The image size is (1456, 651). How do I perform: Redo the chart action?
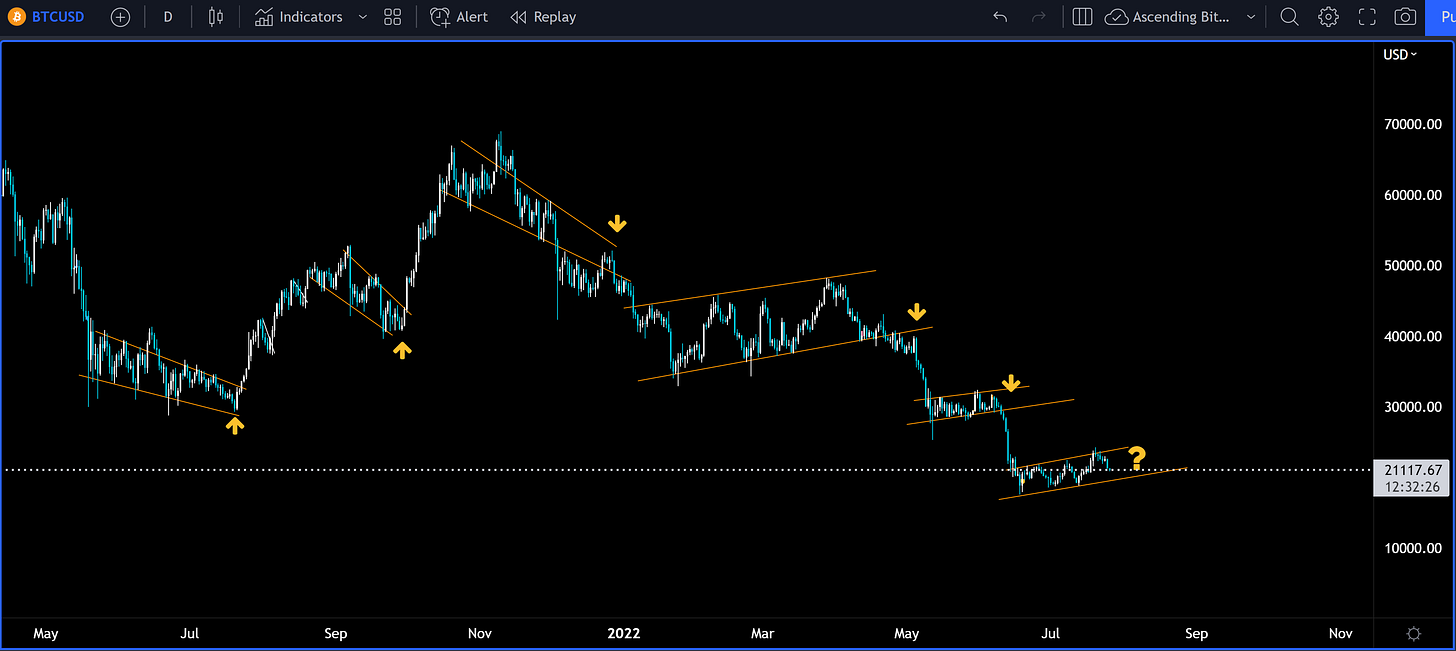(1039, 17)
